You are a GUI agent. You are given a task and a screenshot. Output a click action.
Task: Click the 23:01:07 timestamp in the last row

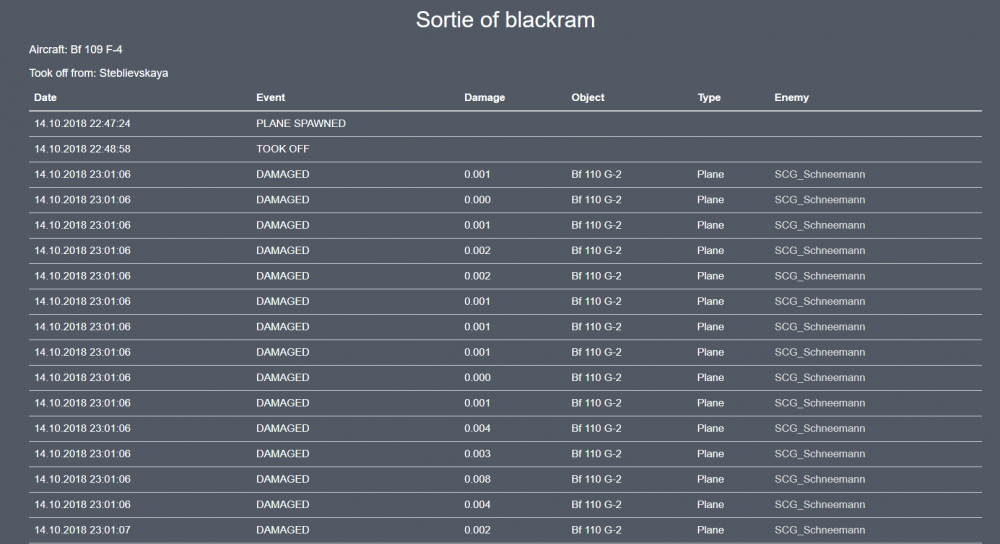click(x=82, y=530)
